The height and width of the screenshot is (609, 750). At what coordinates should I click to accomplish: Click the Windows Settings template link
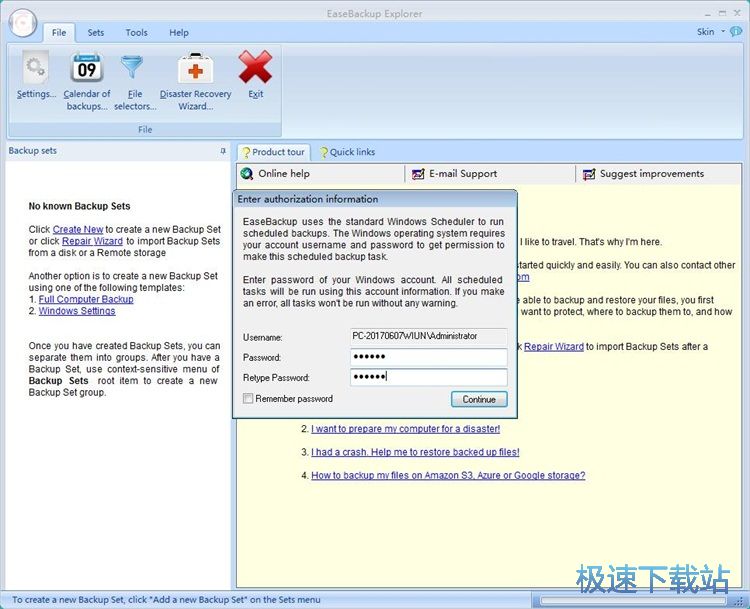click(x=77, y=311)
